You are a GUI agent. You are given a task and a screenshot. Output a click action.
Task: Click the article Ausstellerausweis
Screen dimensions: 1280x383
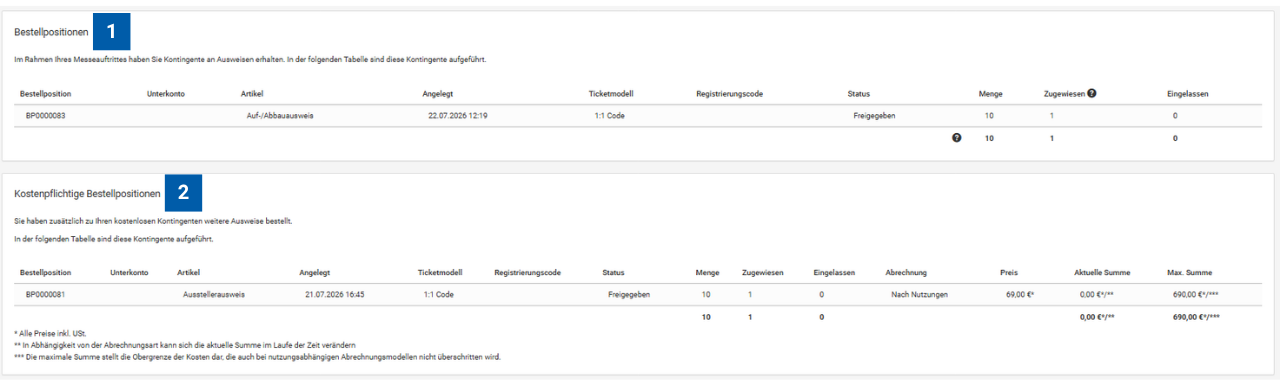[x=214, y=295]
